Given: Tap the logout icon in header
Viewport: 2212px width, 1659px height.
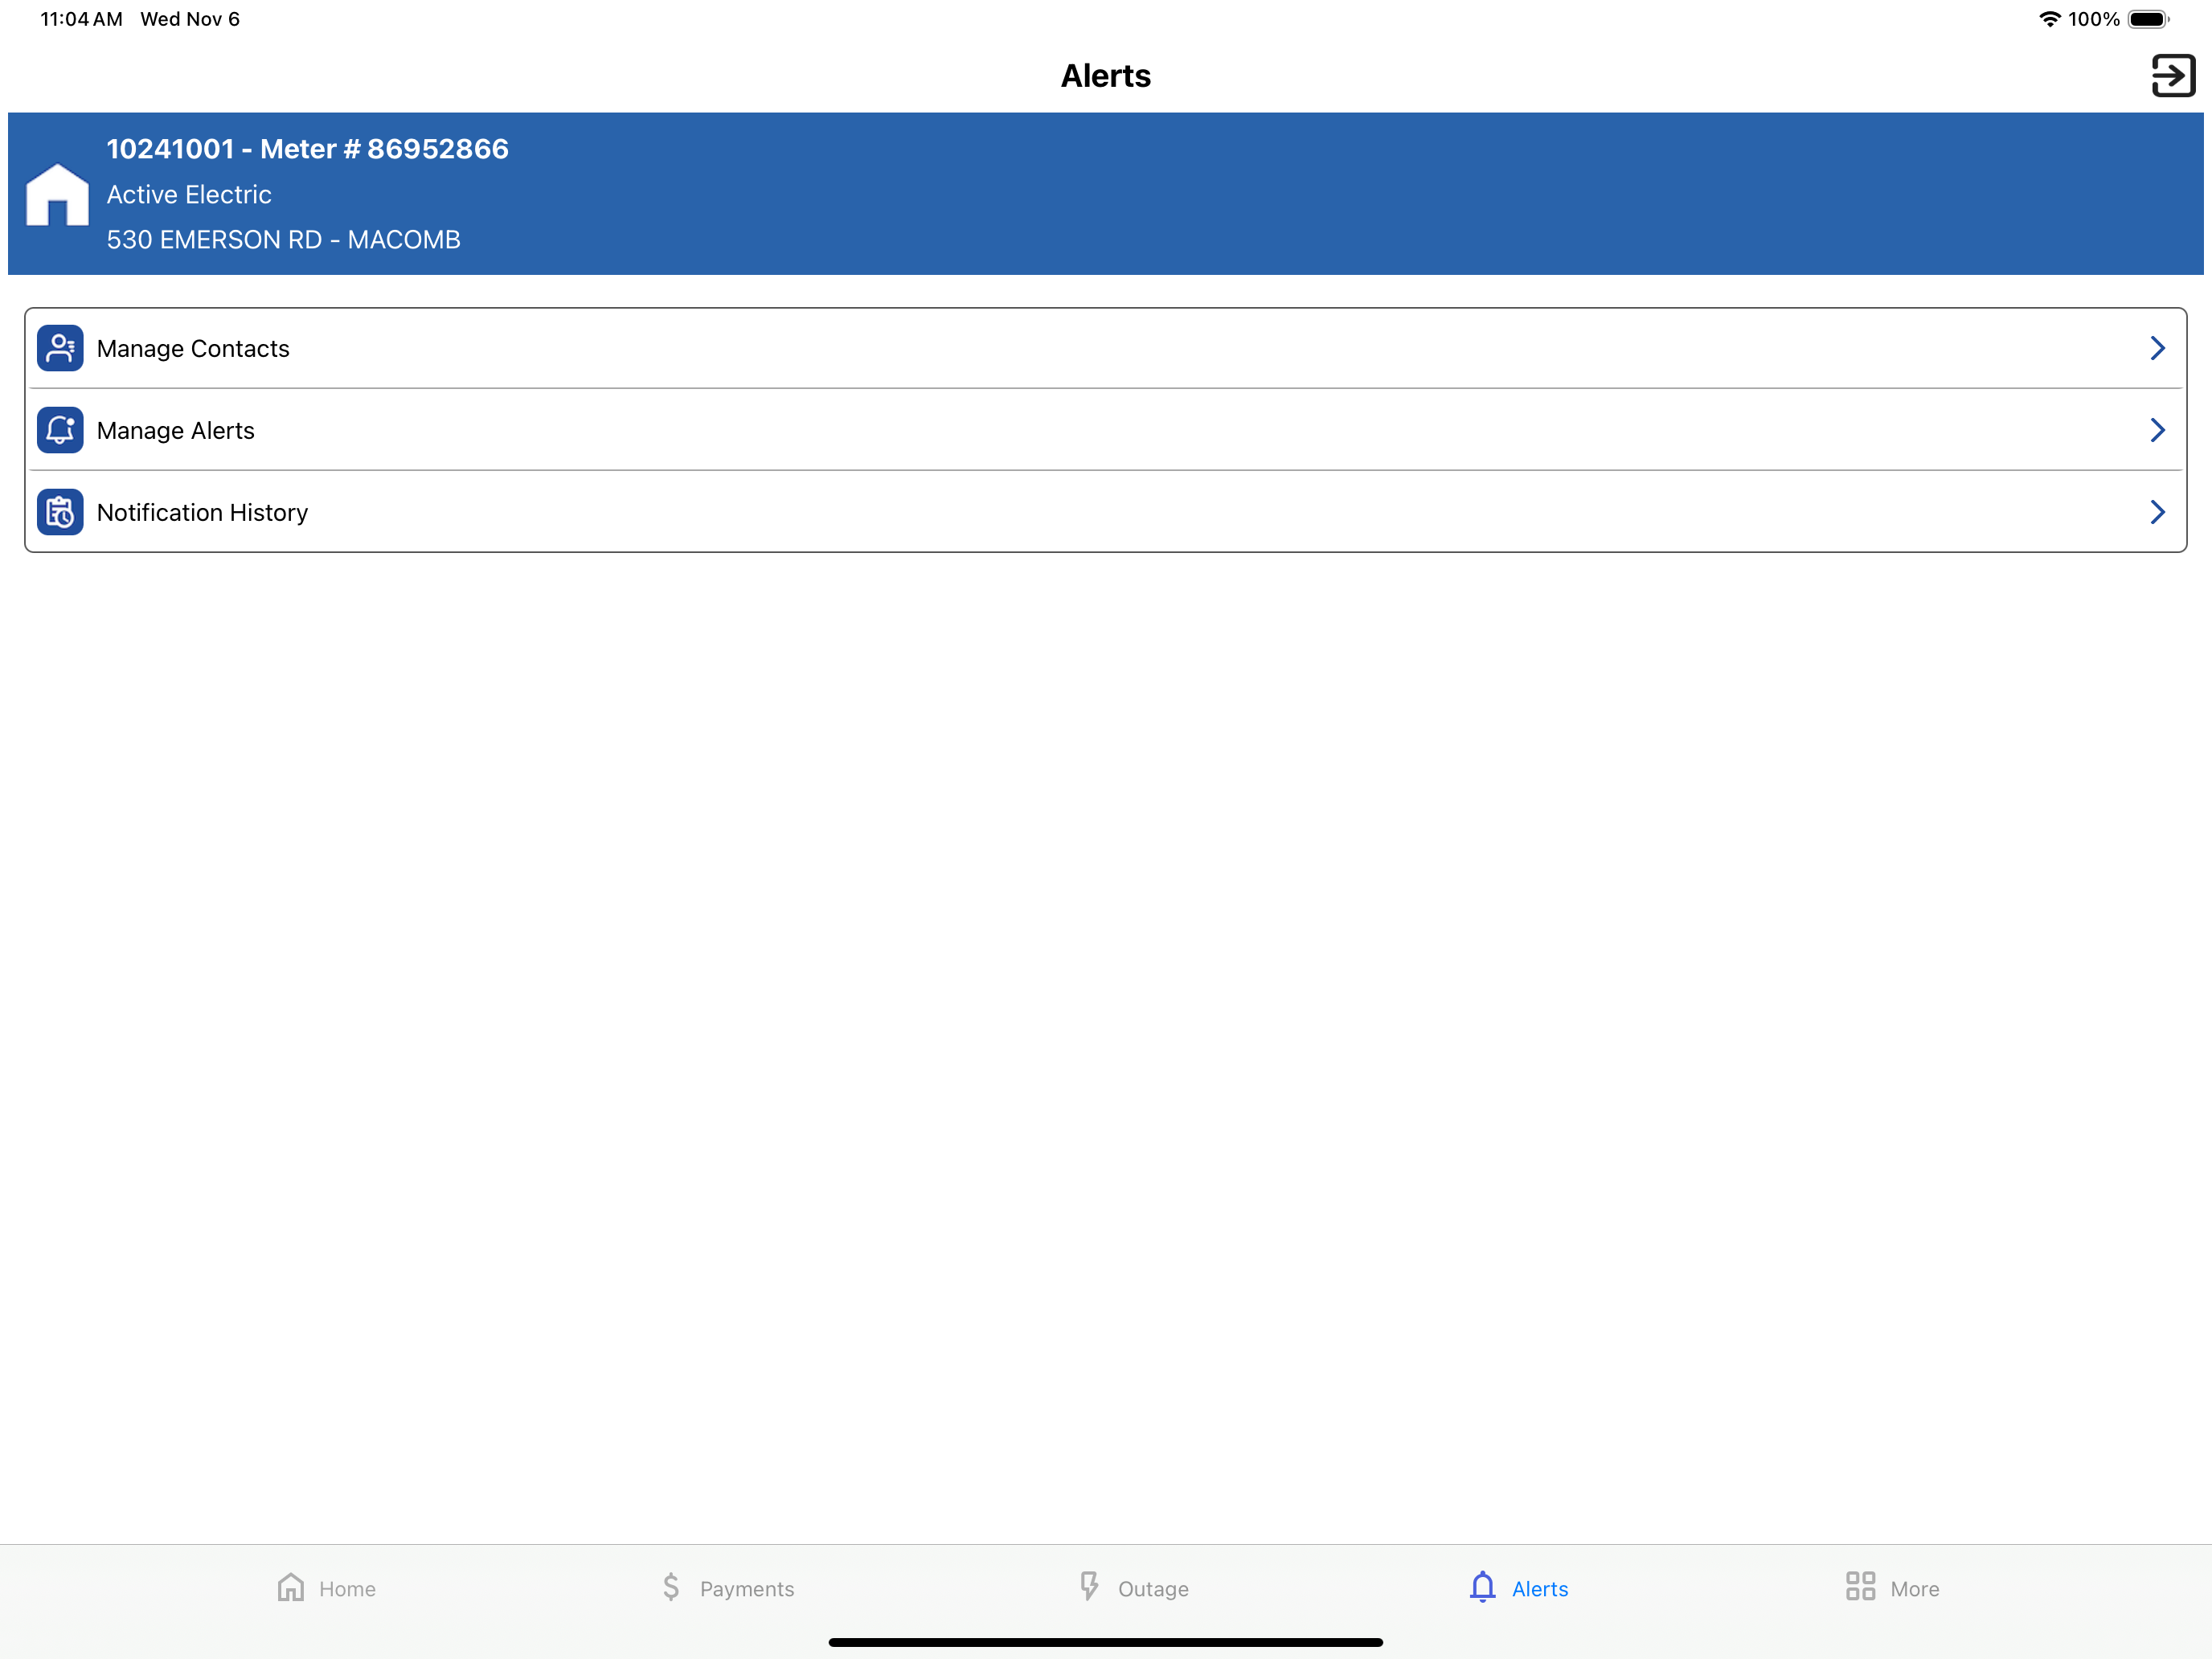Looking at the screenshot, I should click(2173, 76).
